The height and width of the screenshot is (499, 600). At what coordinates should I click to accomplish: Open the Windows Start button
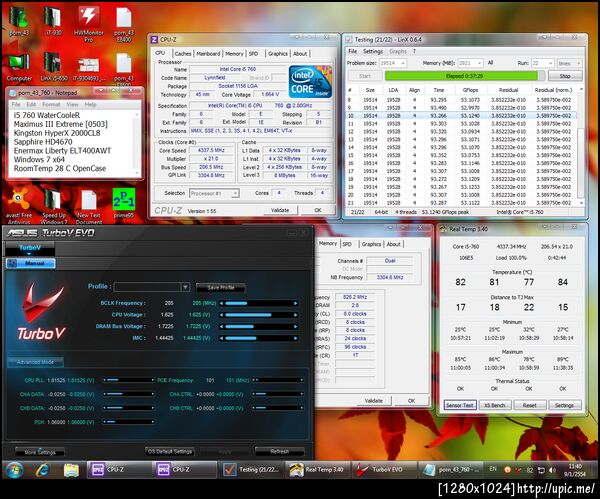point(15,470)
